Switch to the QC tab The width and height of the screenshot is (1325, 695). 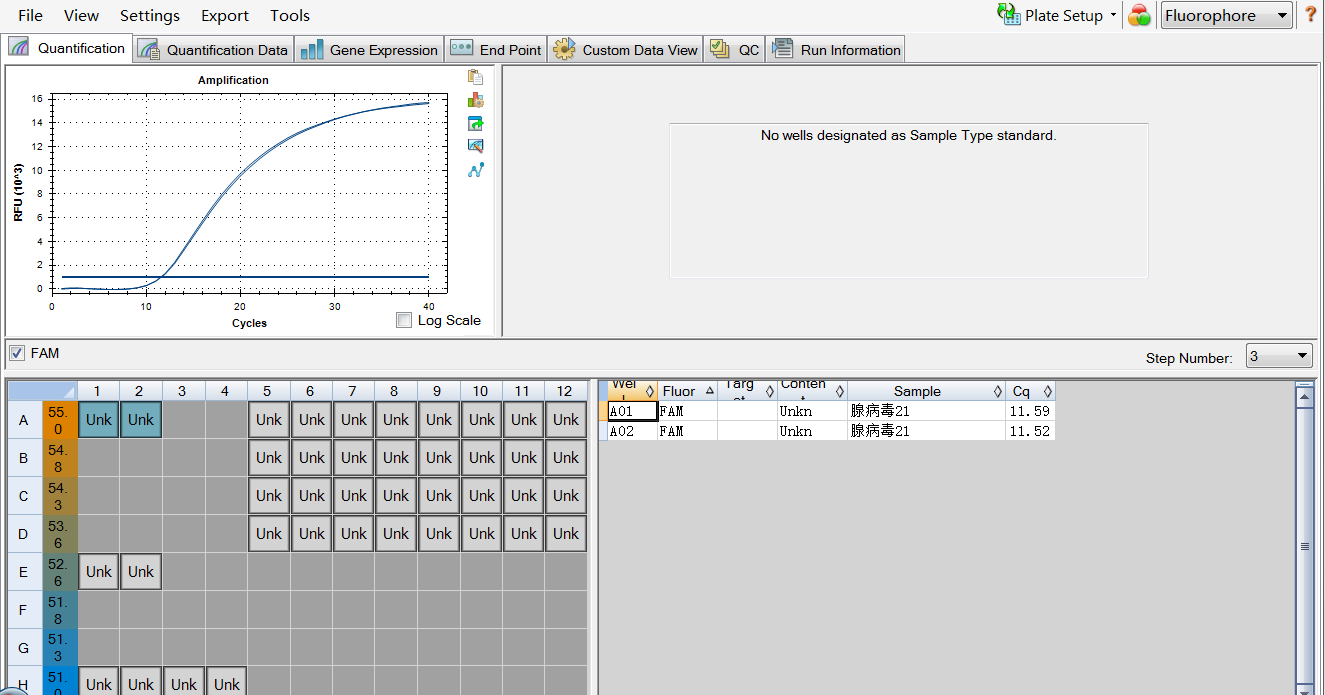pos(735,49)
